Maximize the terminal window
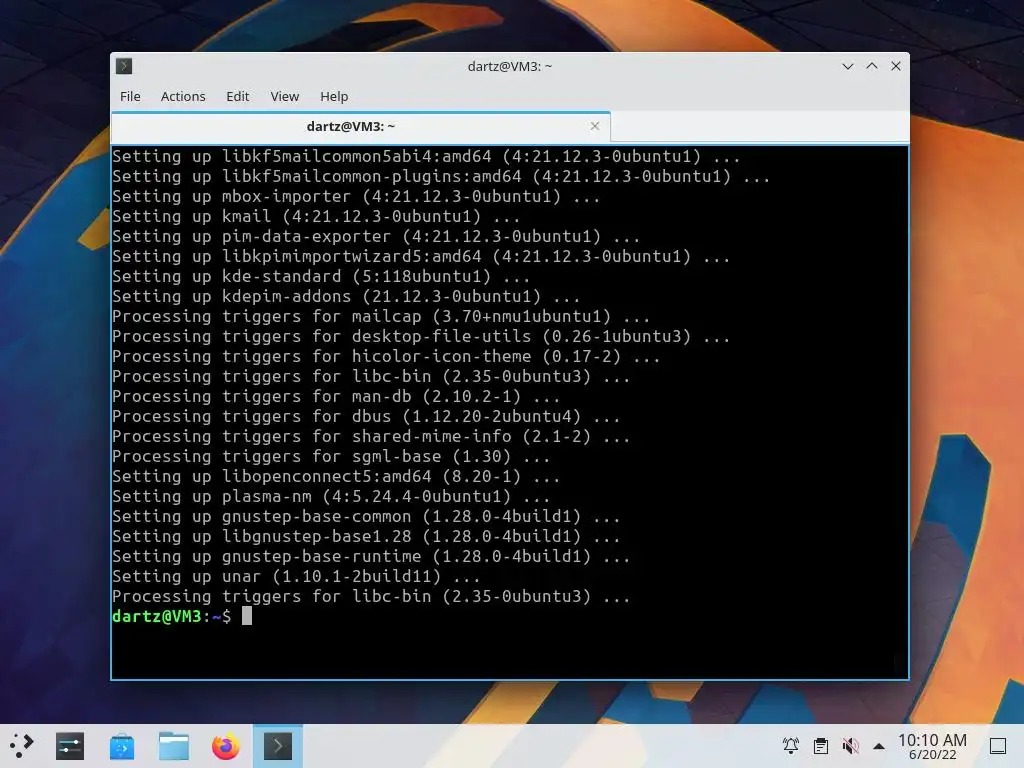This screenshot has height=768, width=1024. (x=872, y=66)
